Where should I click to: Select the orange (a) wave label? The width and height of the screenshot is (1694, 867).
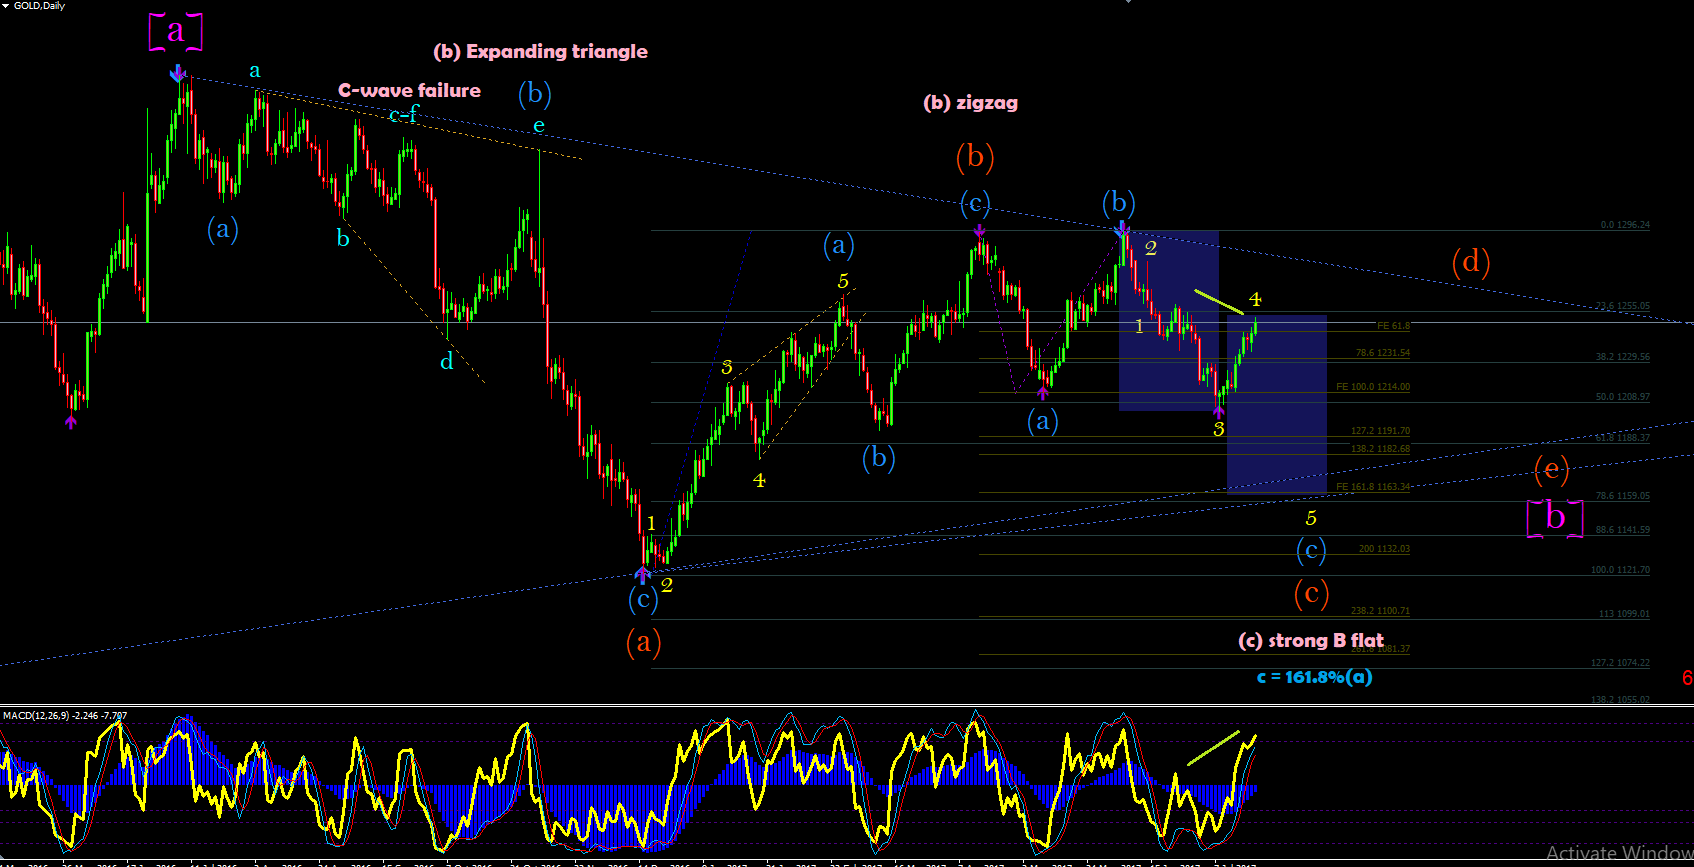(x=644, y=641)
